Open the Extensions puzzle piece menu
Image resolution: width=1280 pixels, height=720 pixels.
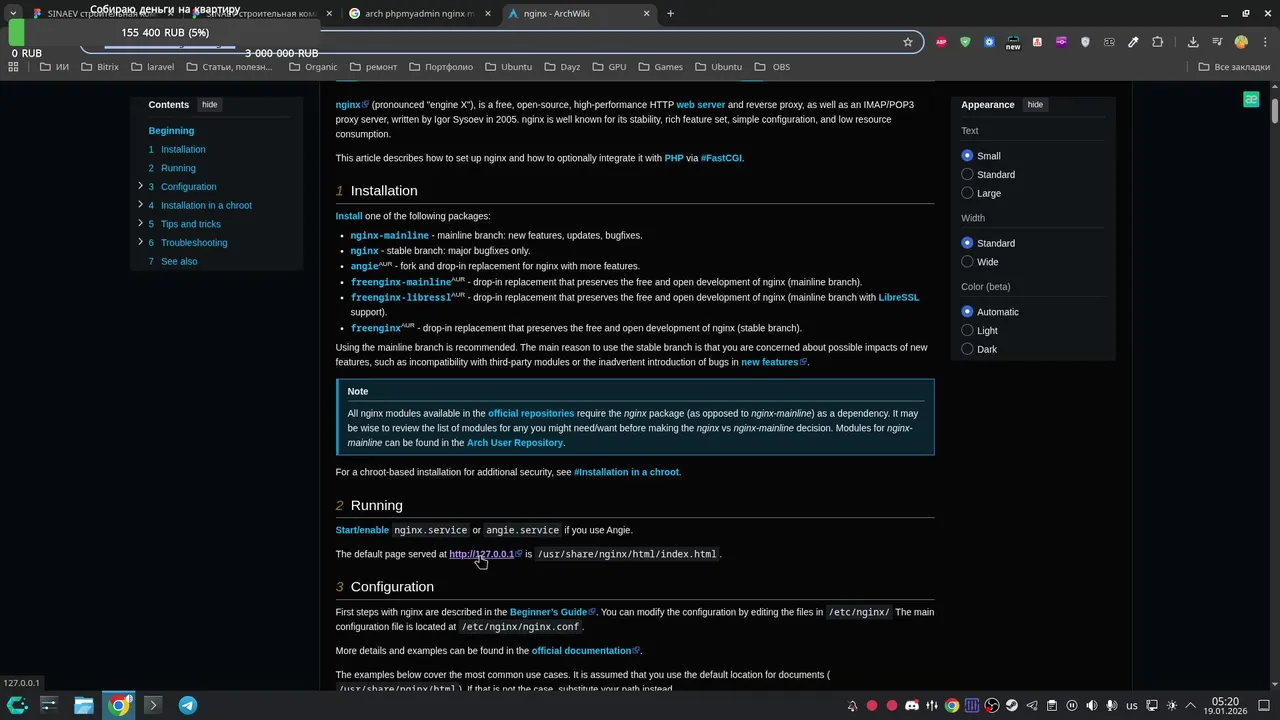tap(1157, 42)
